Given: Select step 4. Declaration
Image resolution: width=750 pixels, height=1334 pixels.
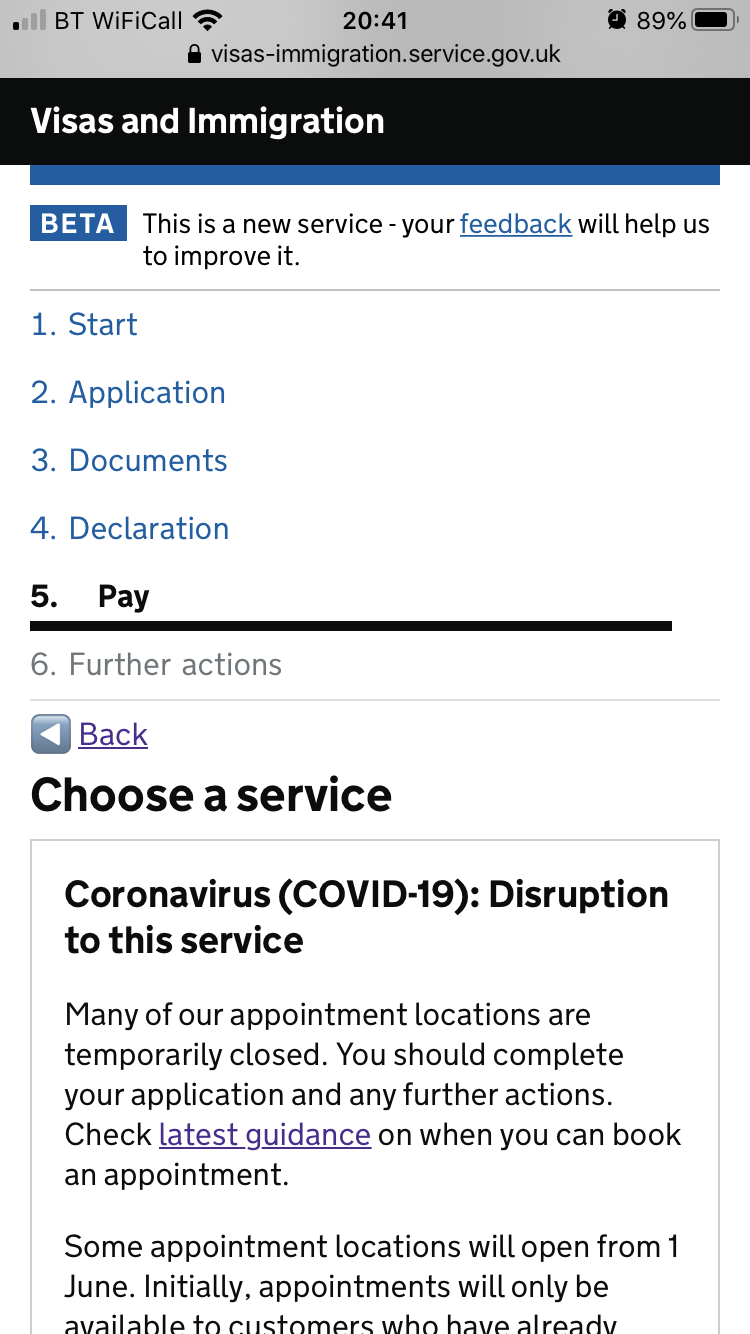Looking at the screenshot, I should tap(130, 528).
